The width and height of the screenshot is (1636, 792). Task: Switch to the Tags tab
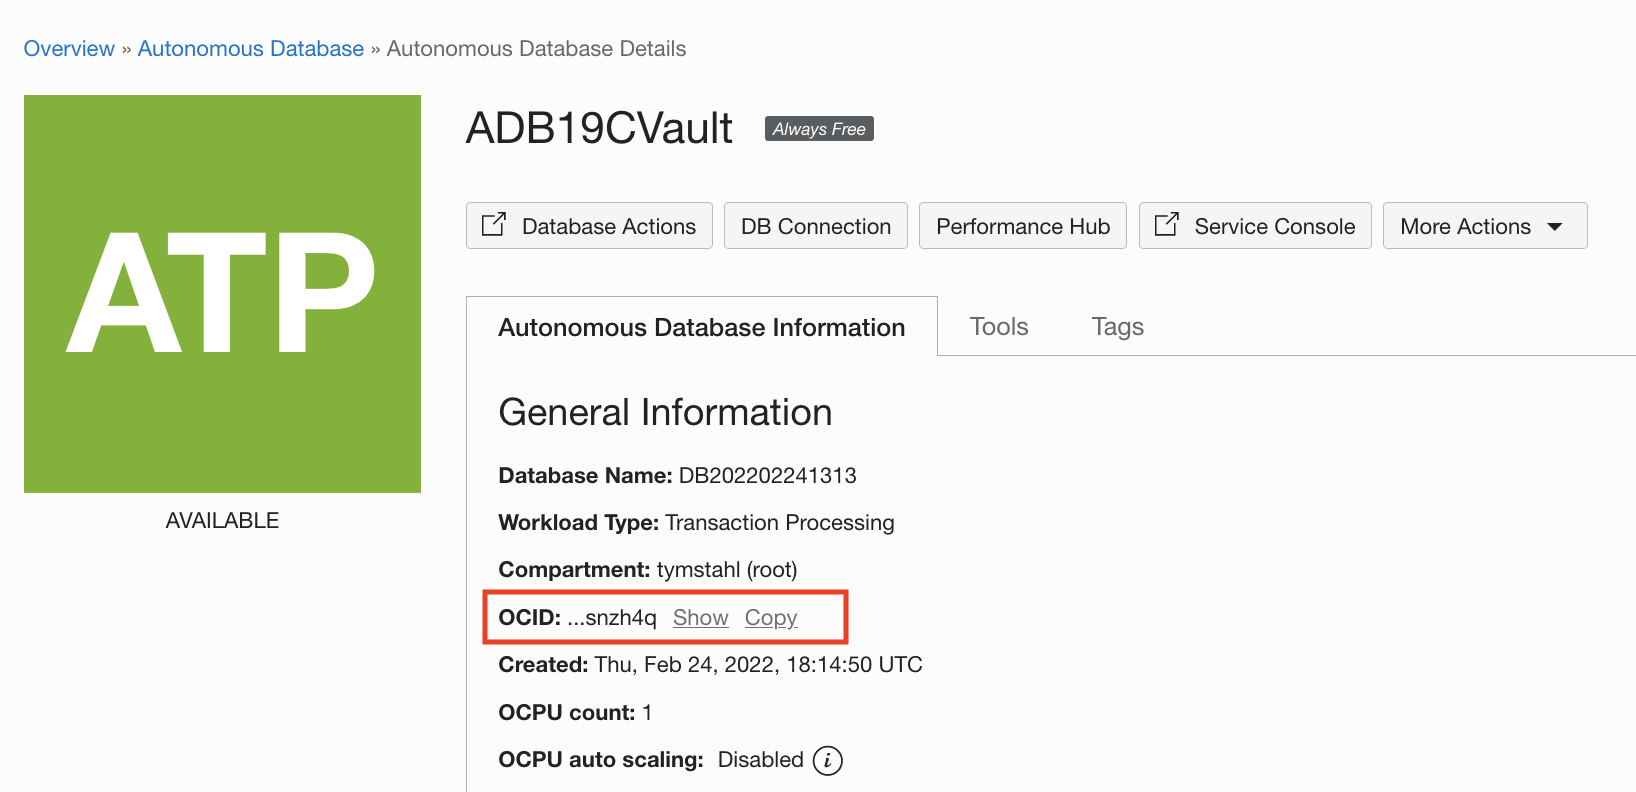(x=1117, y=326)
